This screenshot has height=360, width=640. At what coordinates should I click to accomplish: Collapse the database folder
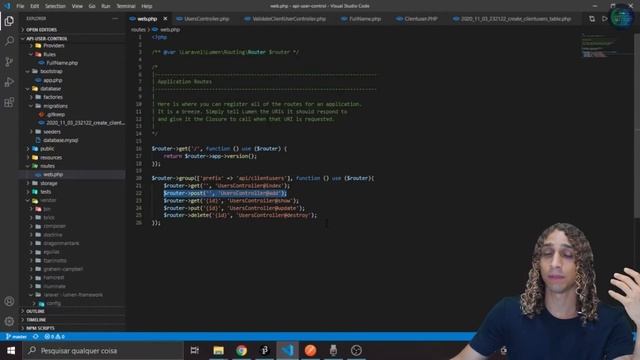[50, 89]
